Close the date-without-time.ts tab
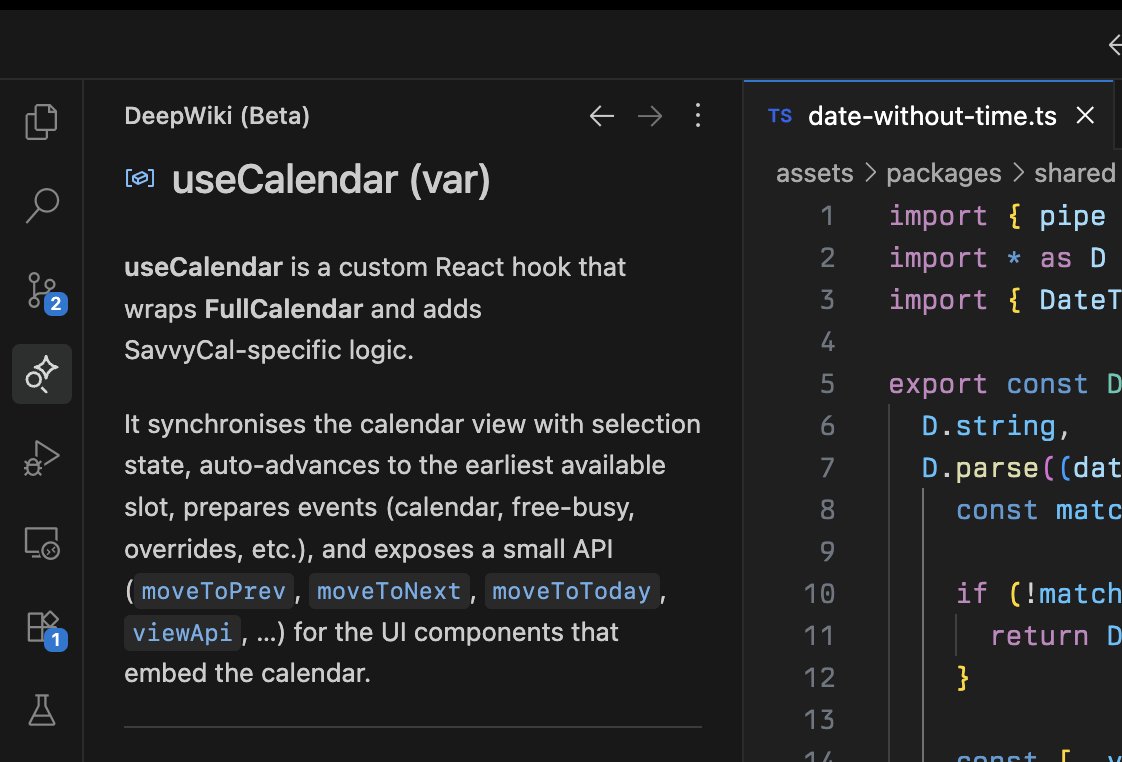This screenshot has width=1122, height=762. 1086,115
